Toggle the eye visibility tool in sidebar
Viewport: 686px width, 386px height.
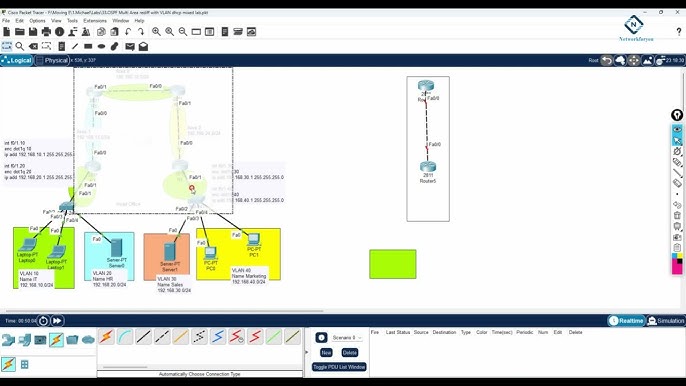tap(677, 129)
